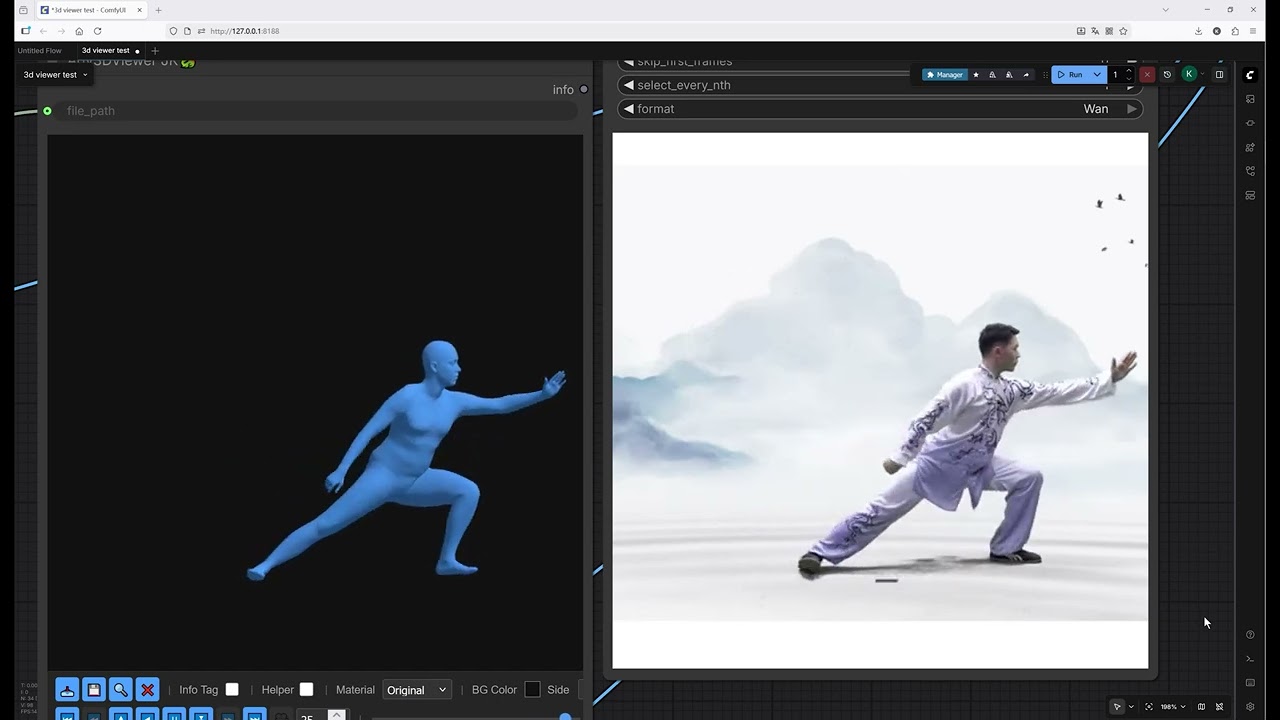This screenshot has width=1280, height=720.
Task: Toggle the side panel layout icon
Action: (x=1219, y=75)
